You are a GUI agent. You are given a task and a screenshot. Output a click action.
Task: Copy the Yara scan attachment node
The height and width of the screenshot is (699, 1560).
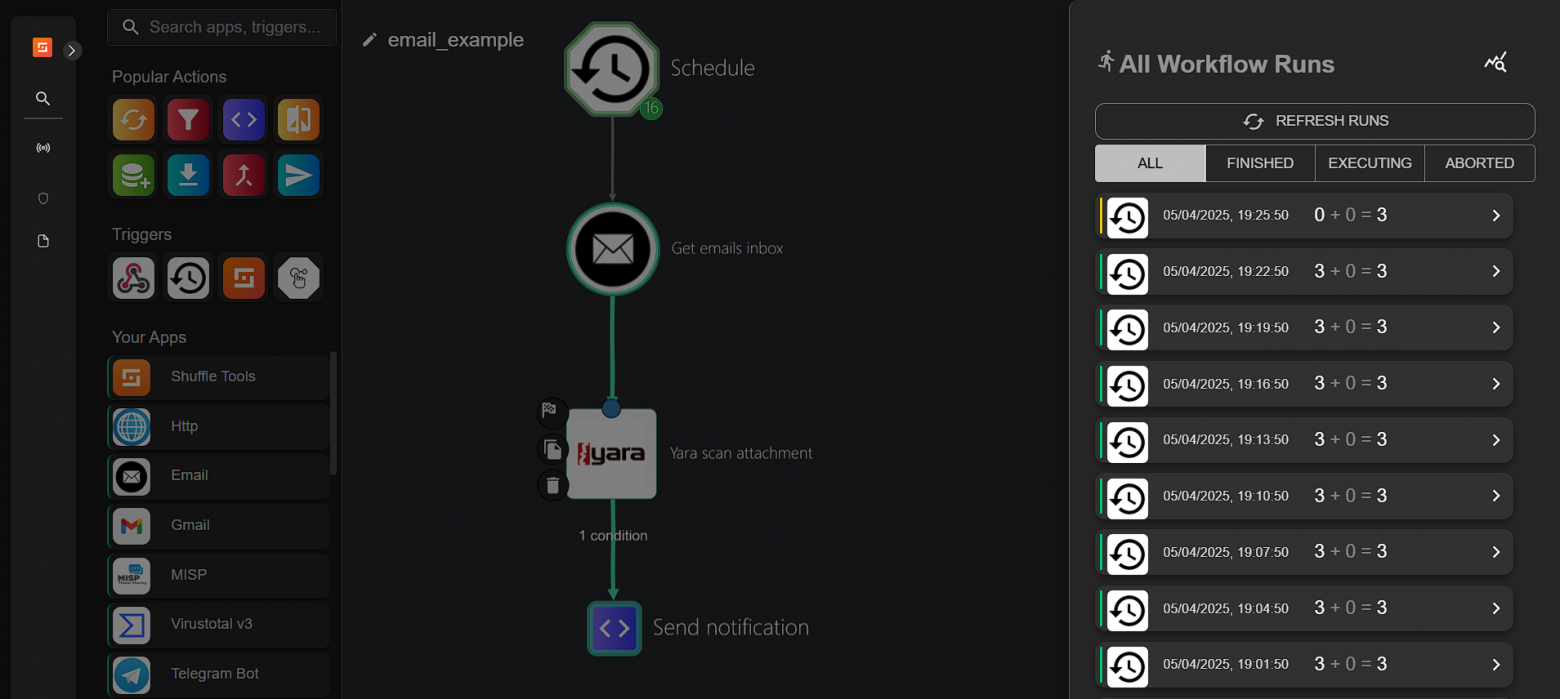552,449
